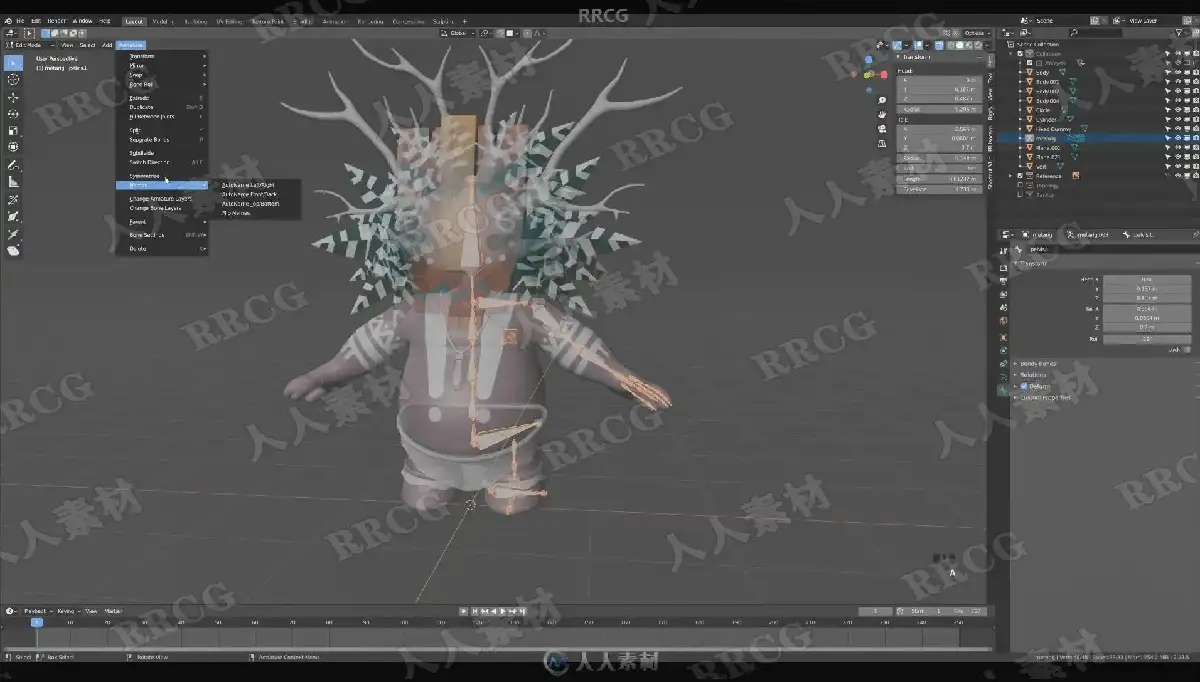Switch to the UV Editing workspace tab
Screen dimensions: 1200x682
coord(228,21)
